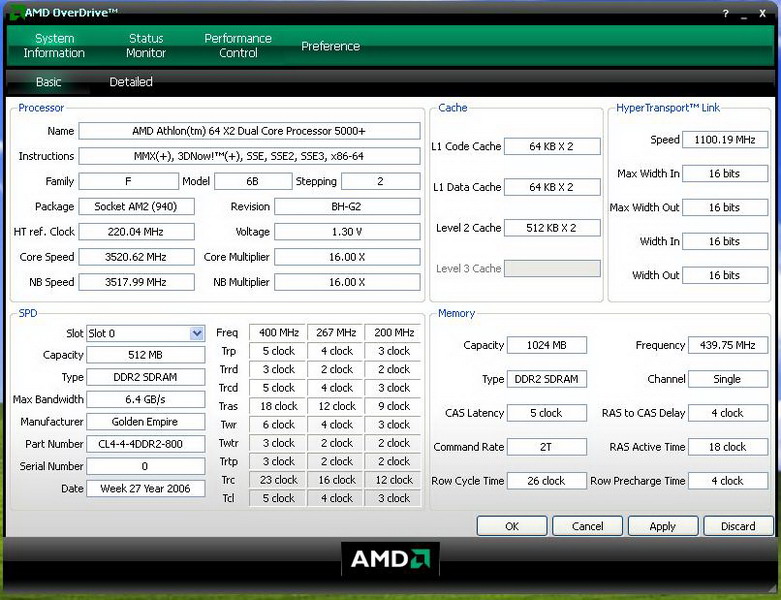Click the 400 MHz Freq column header

click(278, 333)
